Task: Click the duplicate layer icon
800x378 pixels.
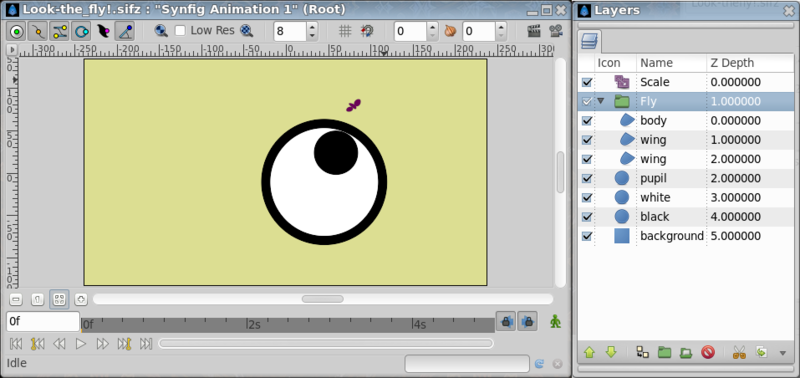Action: (x=642, y=352)
